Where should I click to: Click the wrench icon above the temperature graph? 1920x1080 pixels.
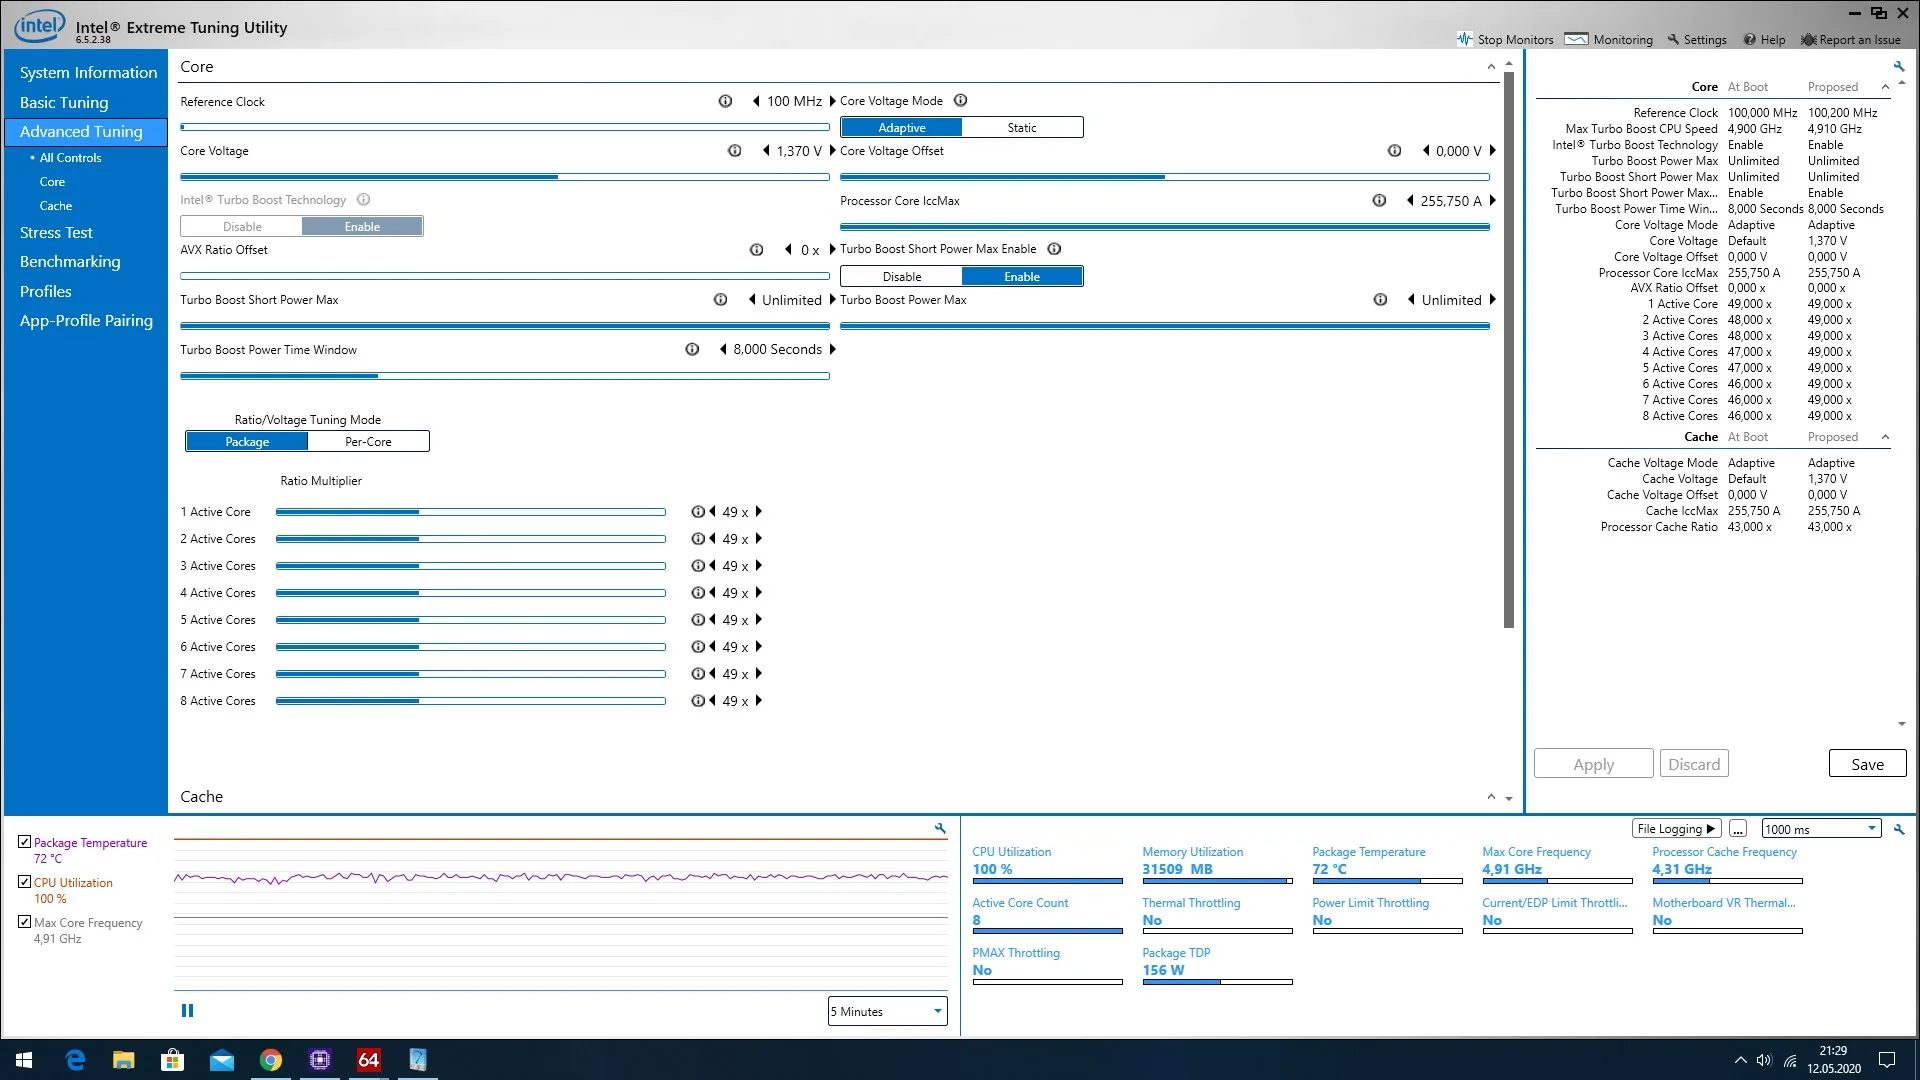pos(940,828)
